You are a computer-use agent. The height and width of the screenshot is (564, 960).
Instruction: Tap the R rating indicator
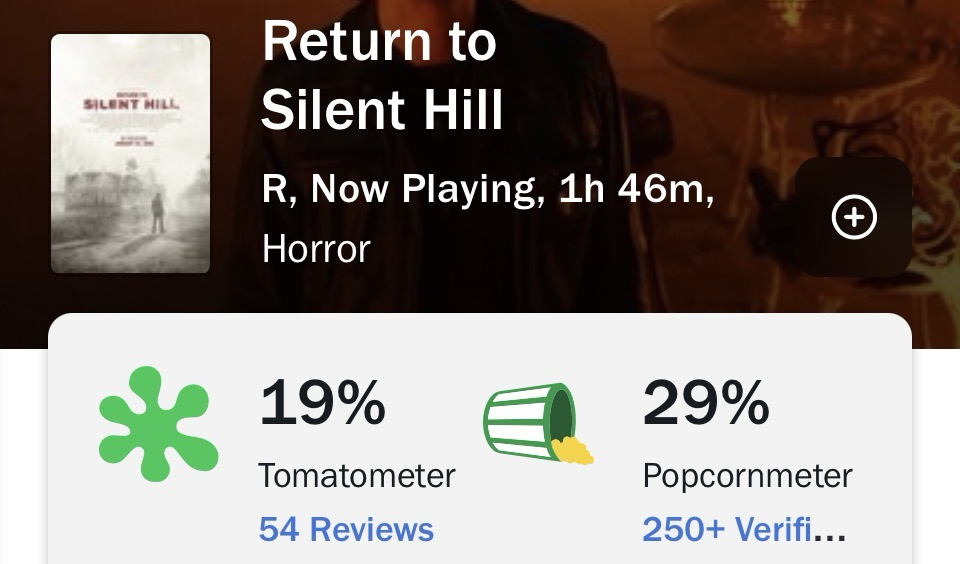coord(275,188)
